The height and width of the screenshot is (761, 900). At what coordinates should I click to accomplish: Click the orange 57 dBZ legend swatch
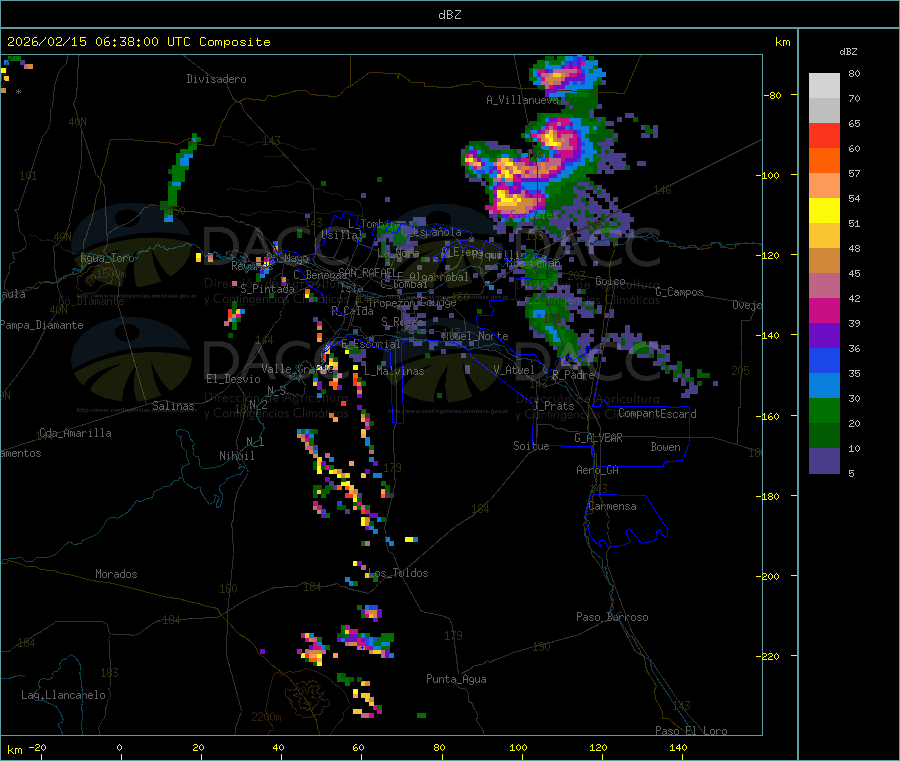tap(824, 161)
